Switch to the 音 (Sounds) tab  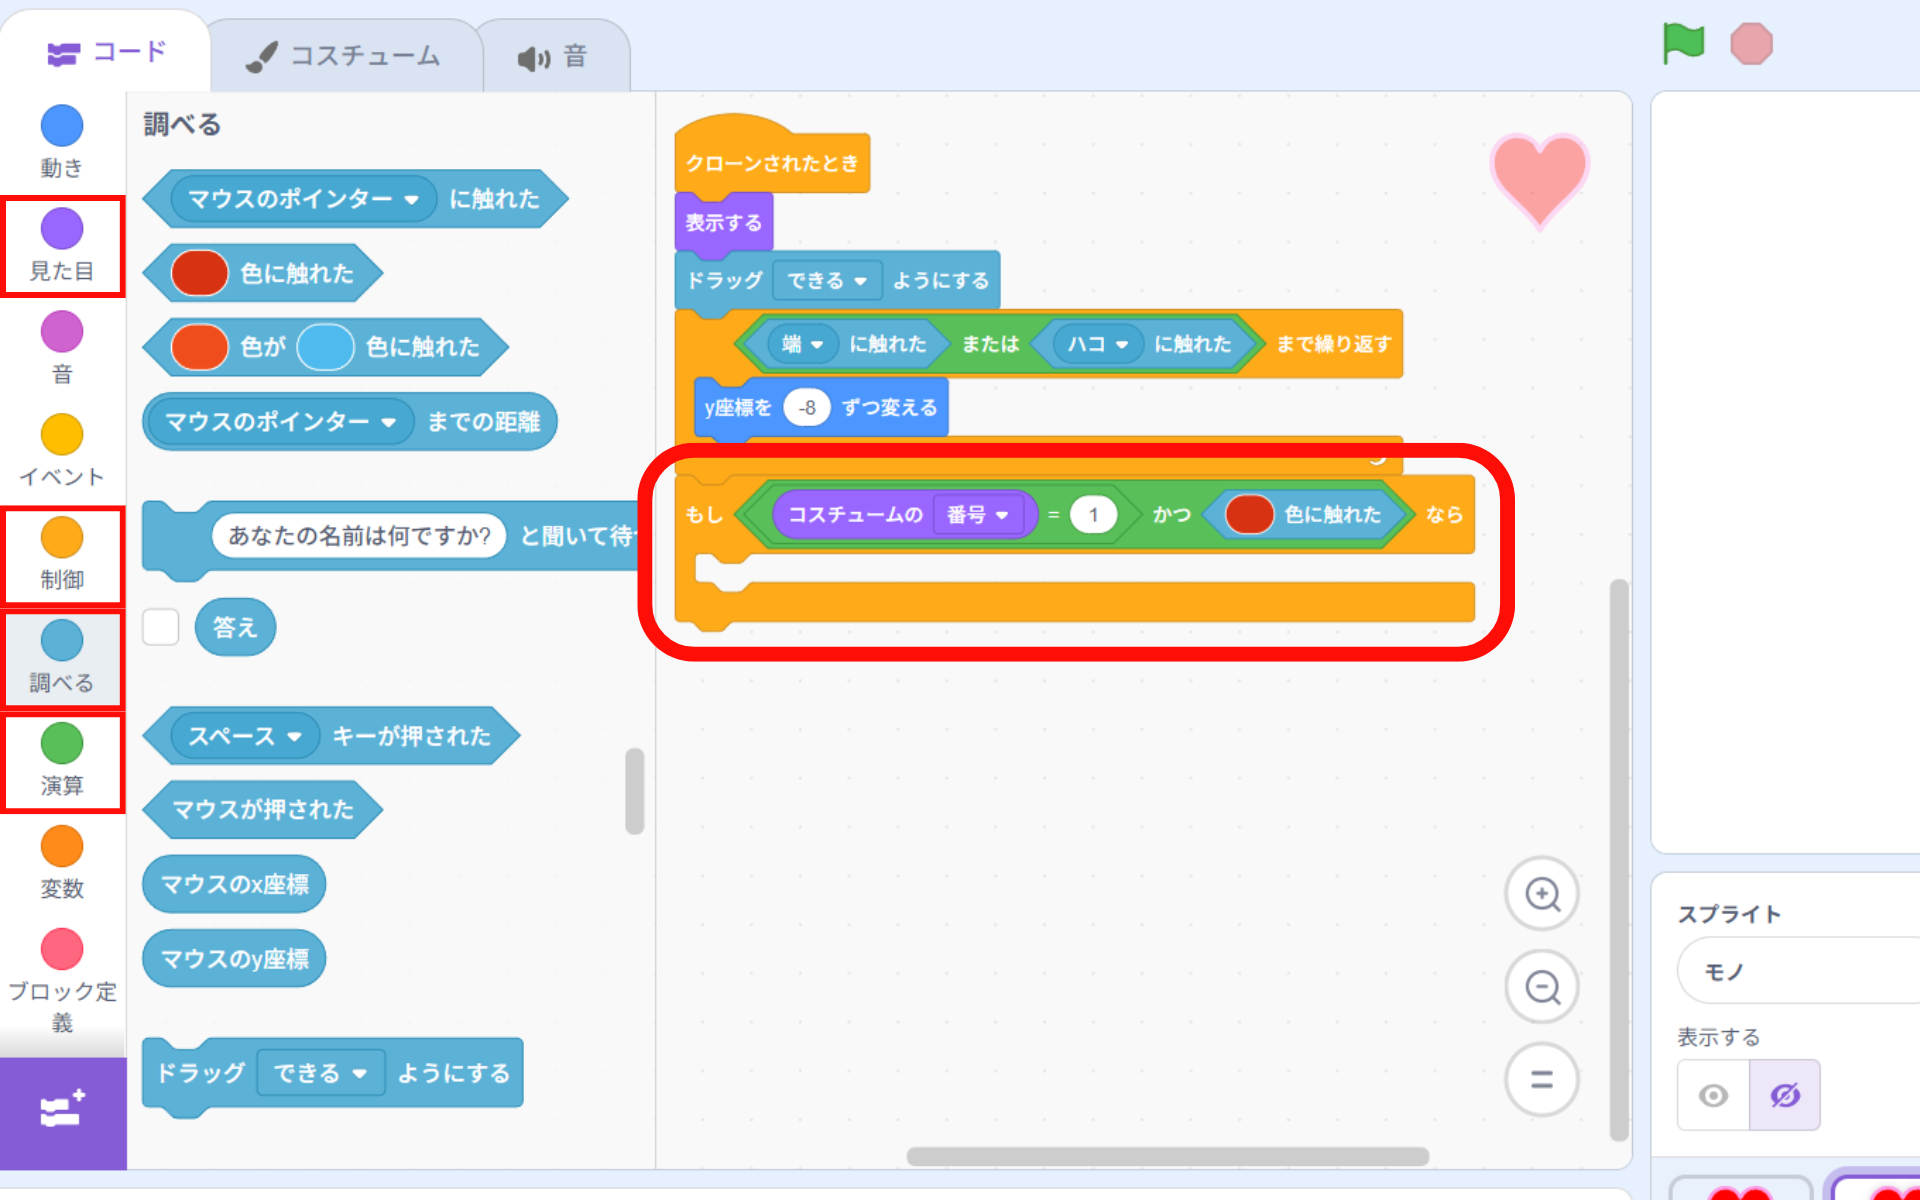point(553,57)
